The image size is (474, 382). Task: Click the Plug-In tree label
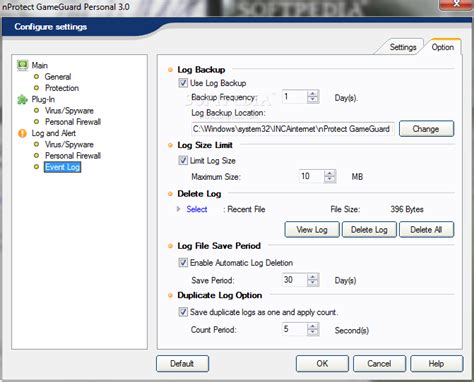coord(43,99)
